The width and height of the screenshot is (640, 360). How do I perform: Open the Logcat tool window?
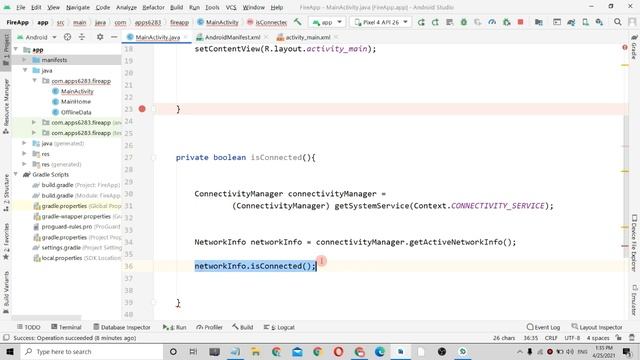tap(279, 327)
